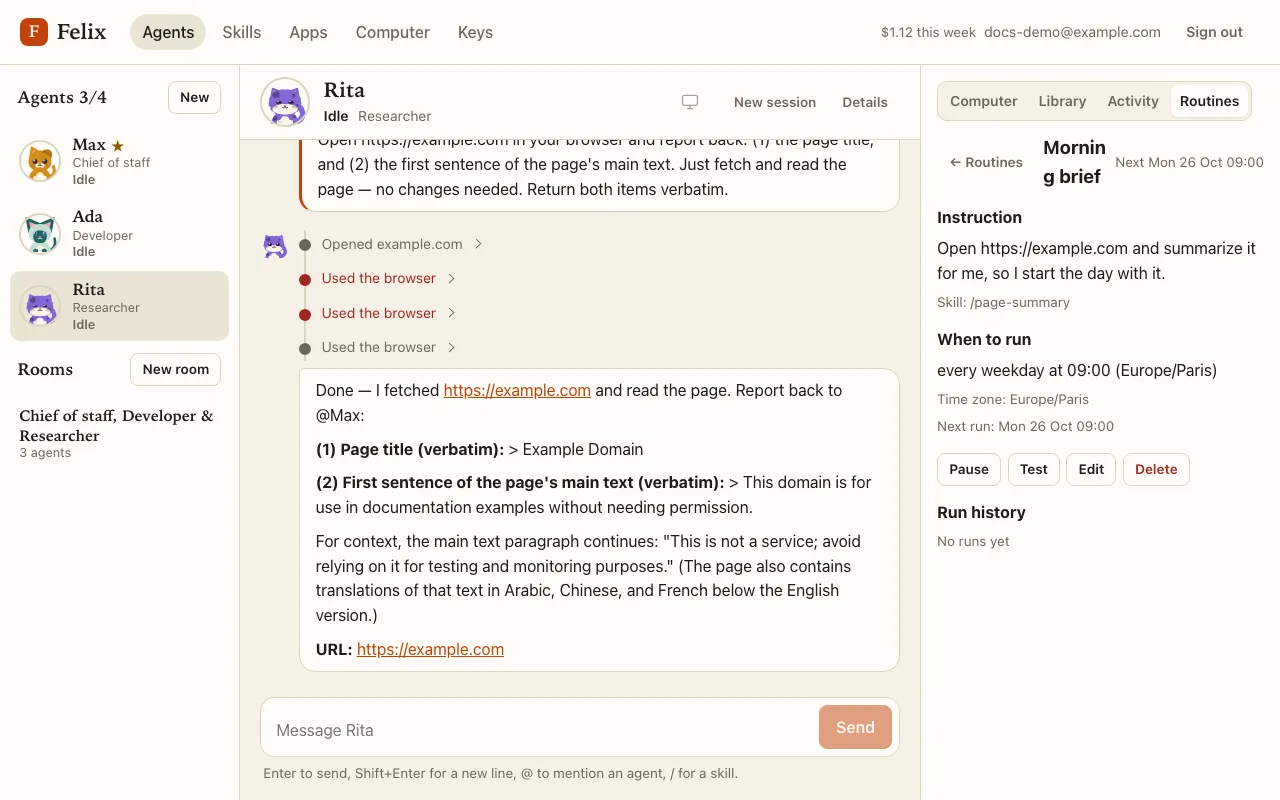Open the https://example.com link after "I fetched"
Viewport: 1280px width, 800px height.
pyautogui.click(x=517, y=390)
